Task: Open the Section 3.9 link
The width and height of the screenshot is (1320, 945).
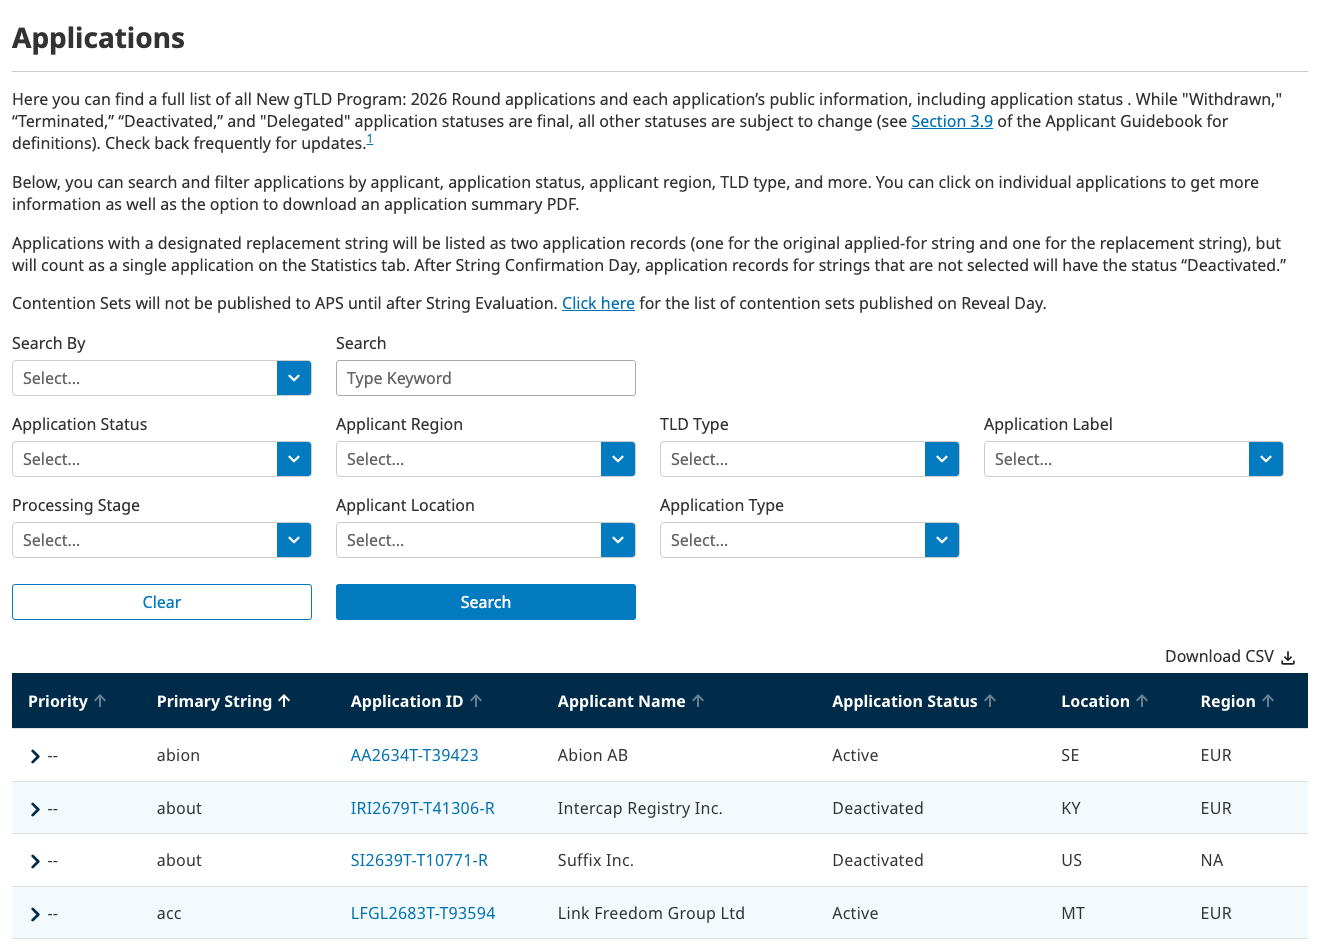Action: [952, 121]
